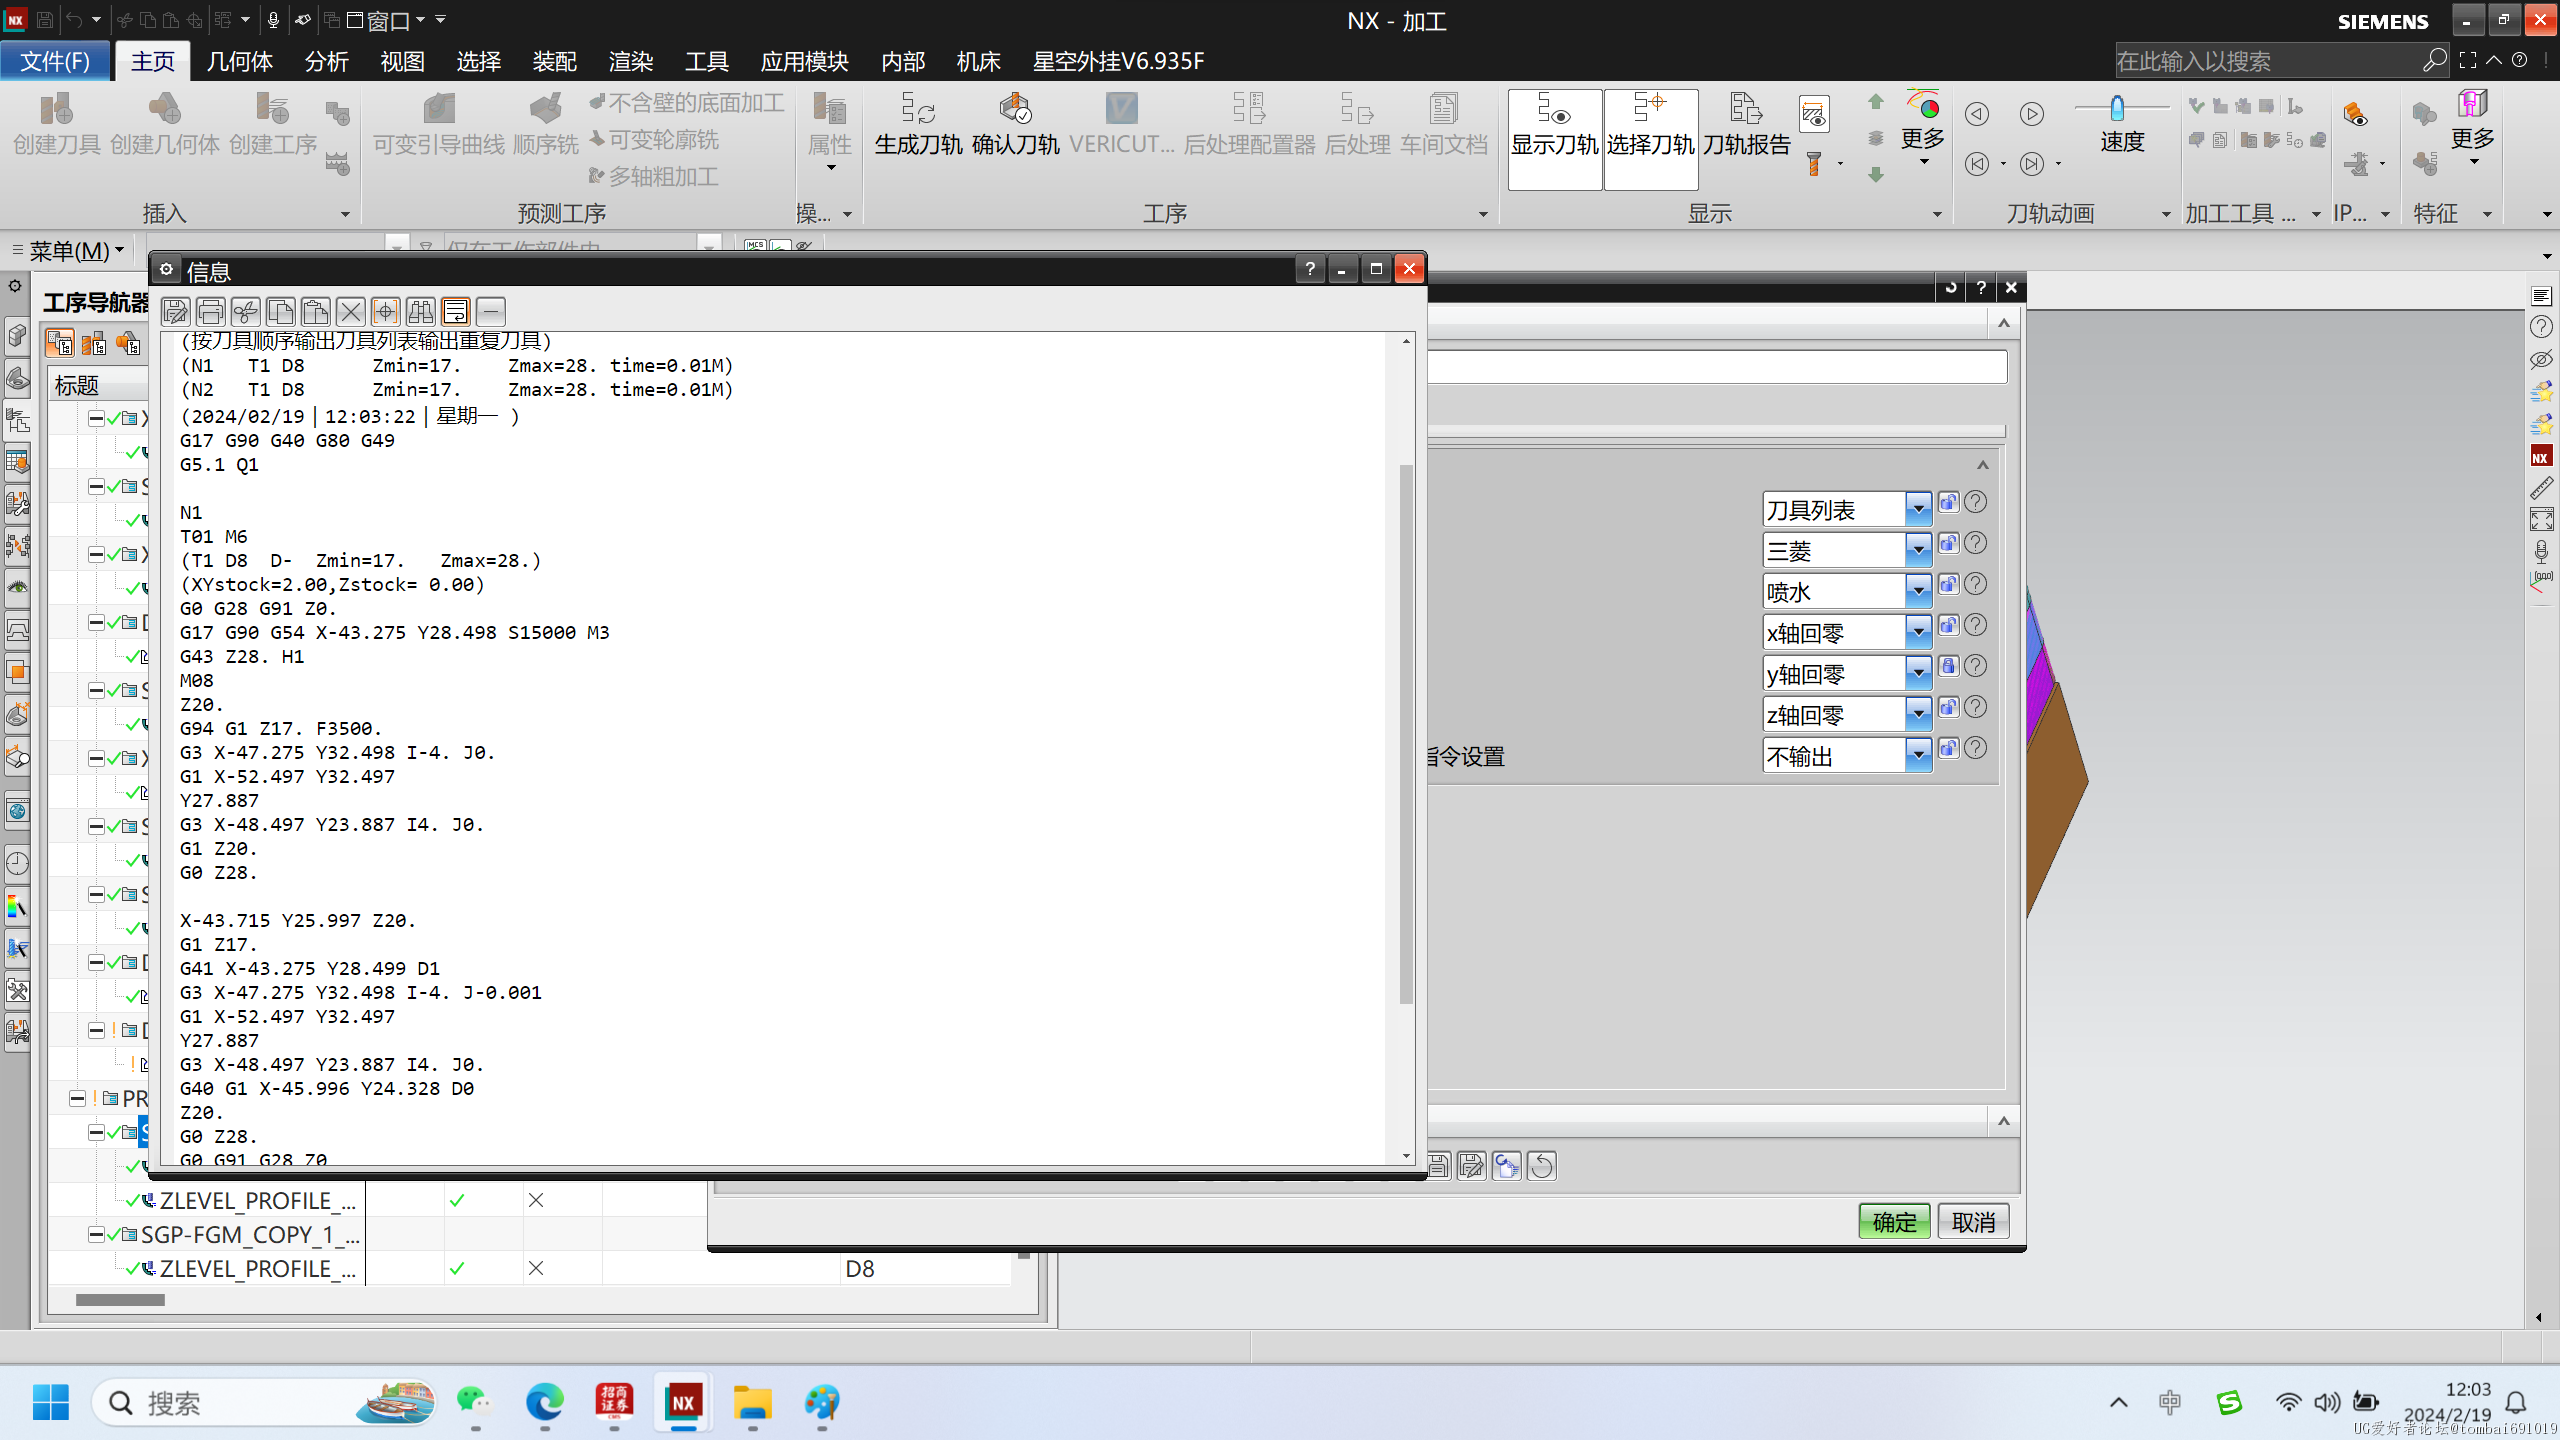2560x1440 pixels.
Task: Click 创建刀具 create tool icon
Action: [x=57, y=125]
